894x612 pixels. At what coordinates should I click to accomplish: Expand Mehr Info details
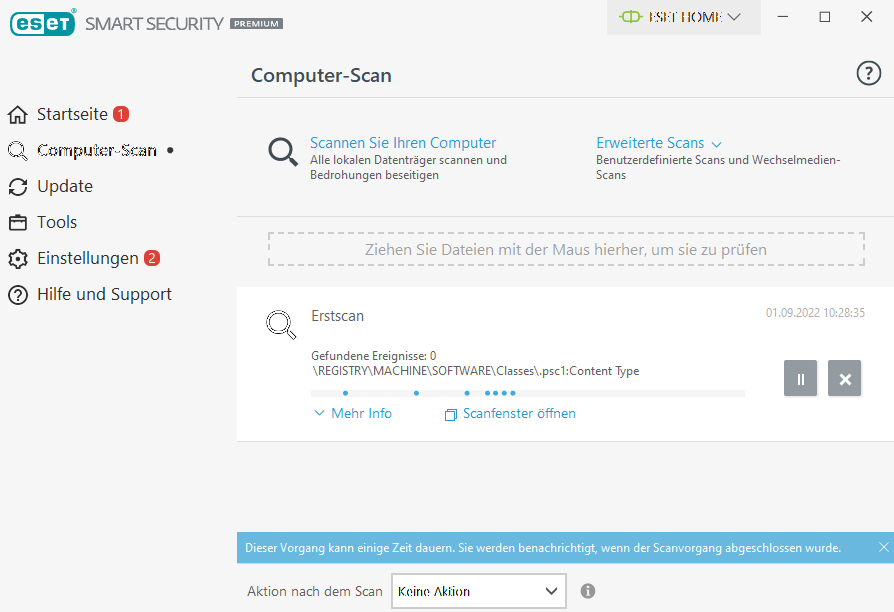pos(353,414)
